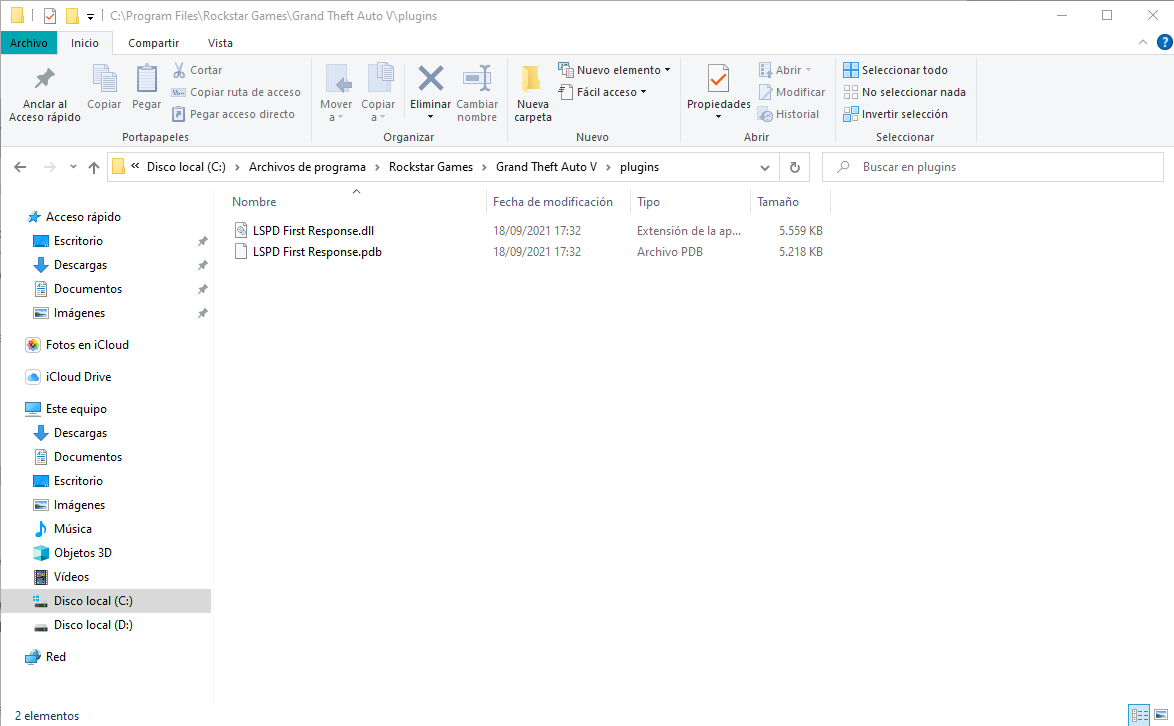Click Grand Theft Auto V breadcrumb

547,167
